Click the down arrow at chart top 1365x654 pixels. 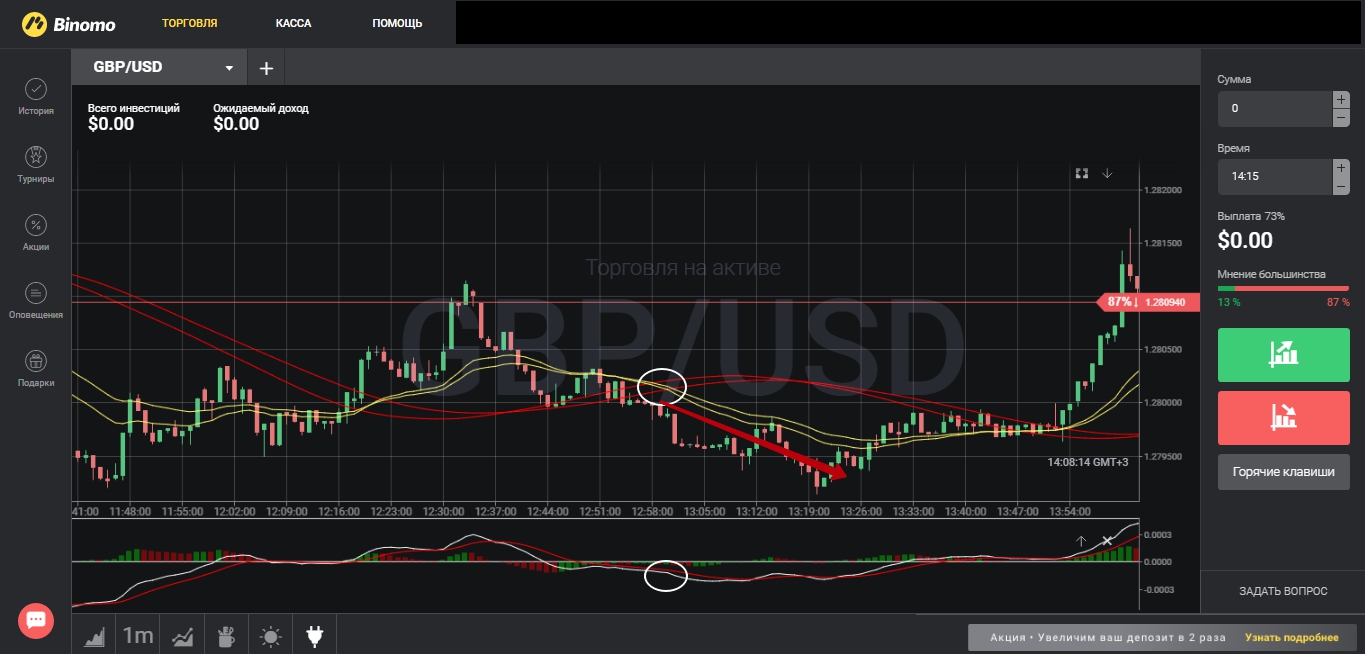click(1107, 173)
